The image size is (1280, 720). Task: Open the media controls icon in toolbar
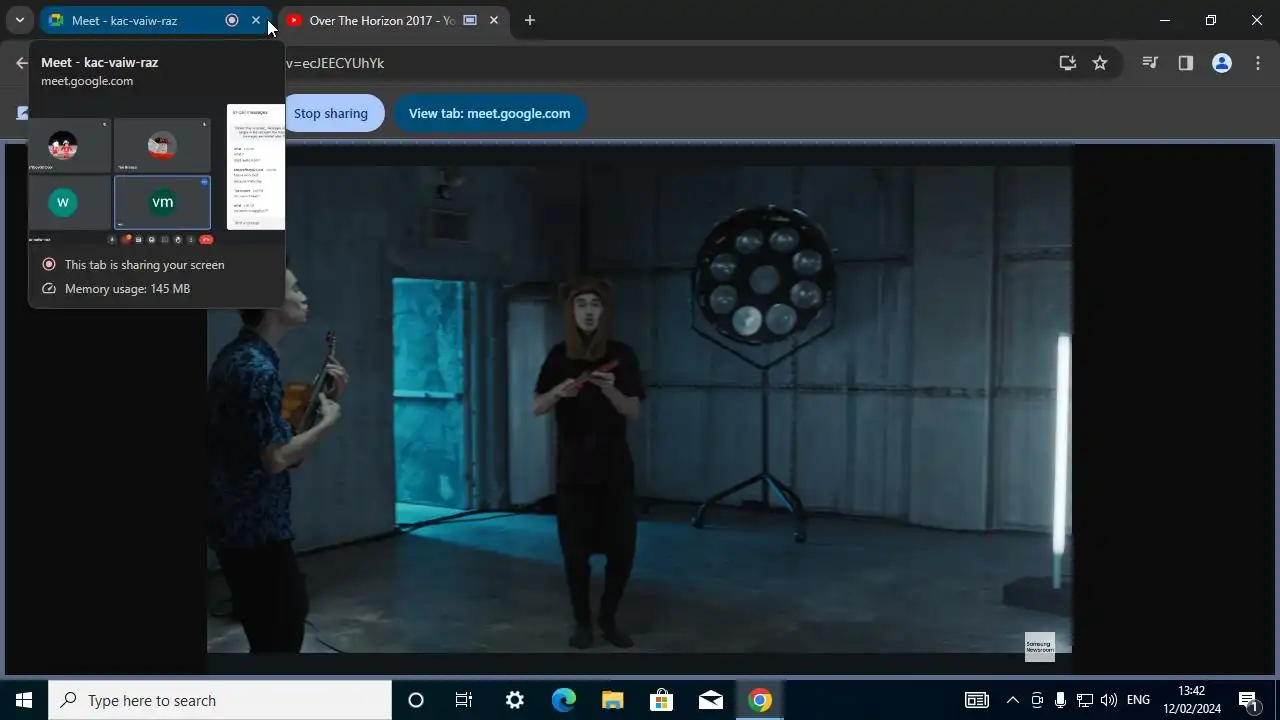1150,63
